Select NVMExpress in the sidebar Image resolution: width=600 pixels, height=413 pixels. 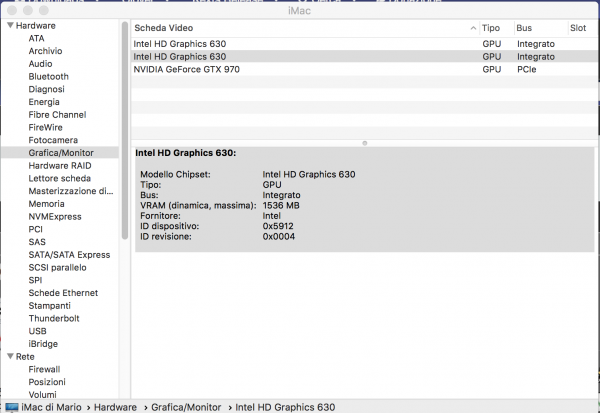(55, 216)
